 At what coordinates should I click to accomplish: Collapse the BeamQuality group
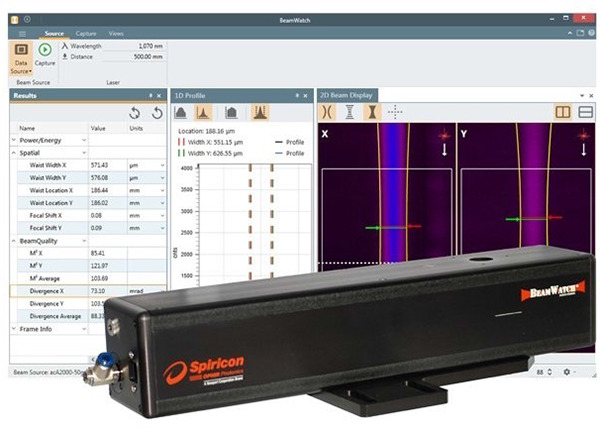pos(14,241)
